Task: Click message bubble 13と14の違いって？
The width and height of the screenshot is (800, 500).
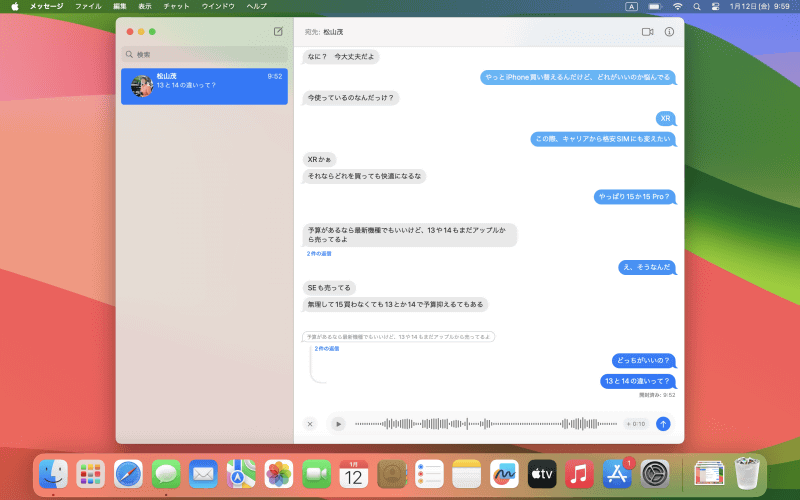Action: tap(637, 381)
